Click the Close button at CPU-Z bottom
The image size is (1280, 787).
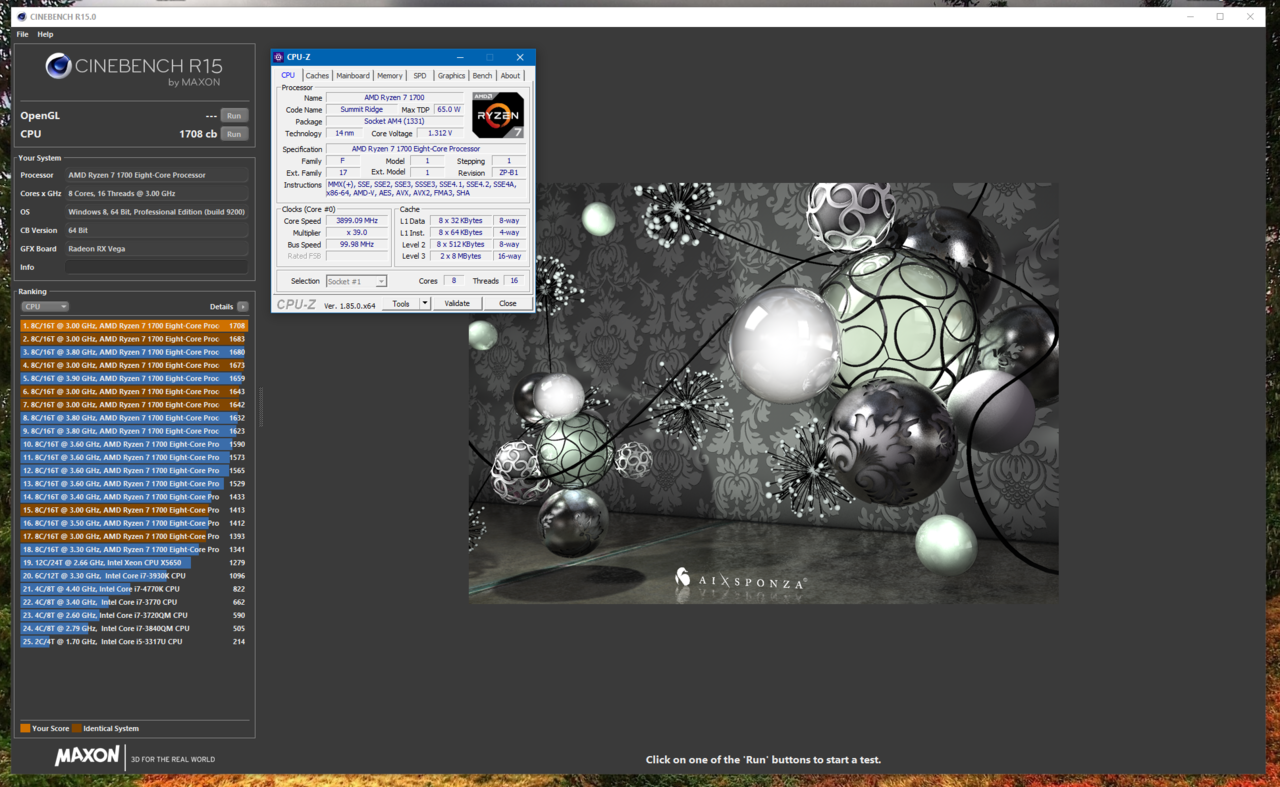point(508,303)
